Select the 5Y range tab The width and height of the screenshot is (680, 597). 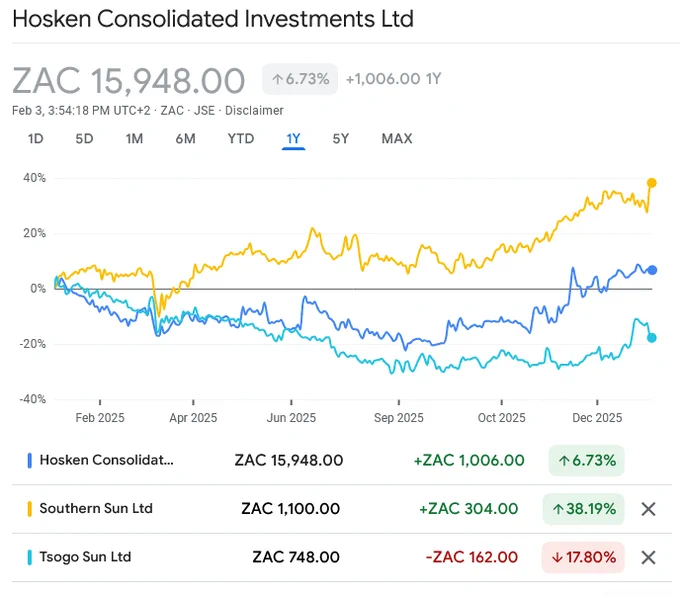[x=340, y=139]
